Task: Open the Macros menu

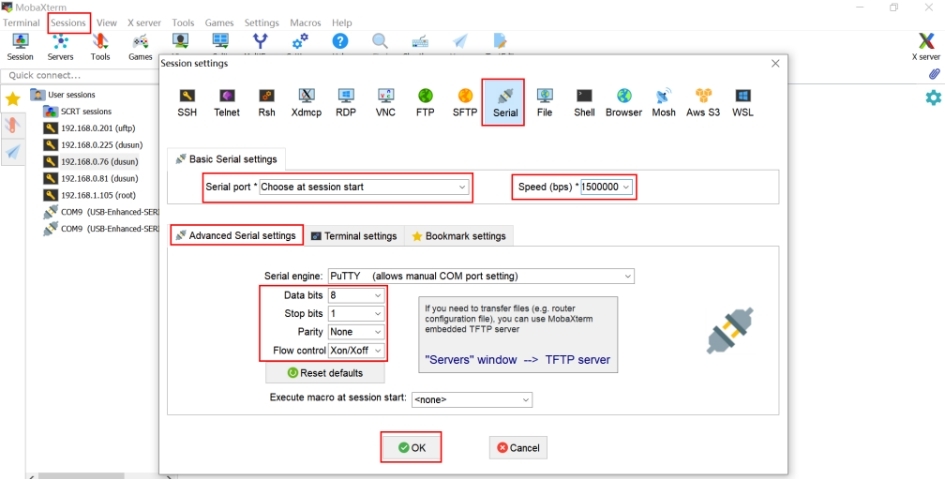Action: (x=306, y=22)
